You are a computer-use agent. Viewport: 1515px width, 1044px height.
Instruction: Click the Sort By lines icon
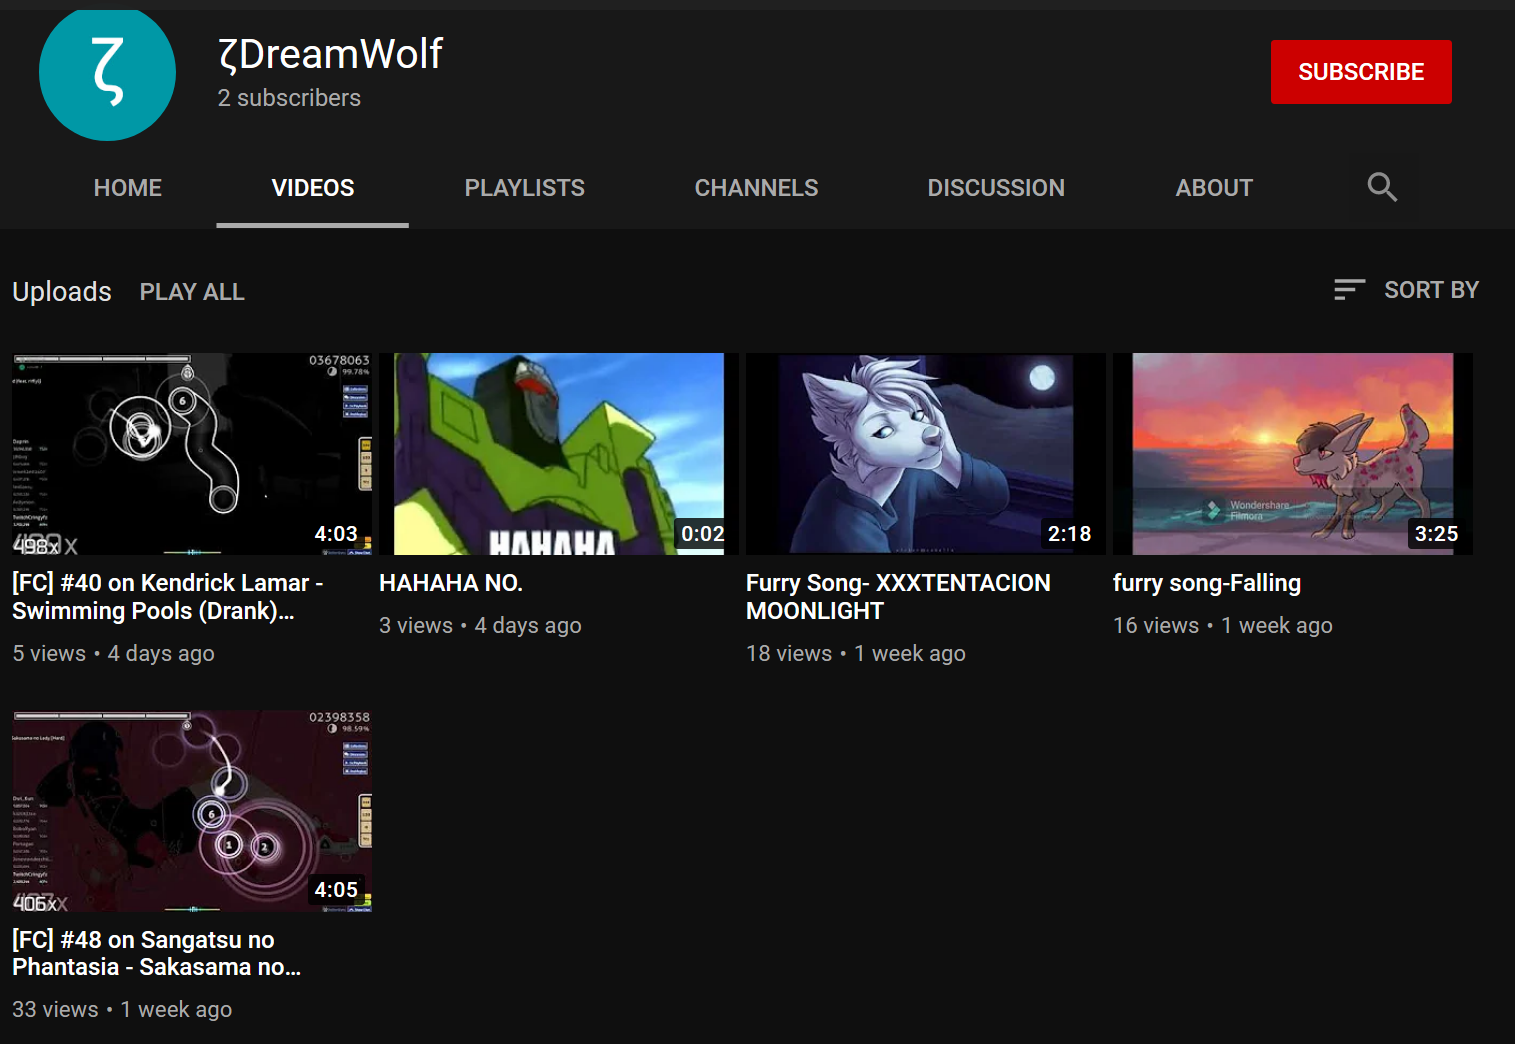[x=1349, y=290]
